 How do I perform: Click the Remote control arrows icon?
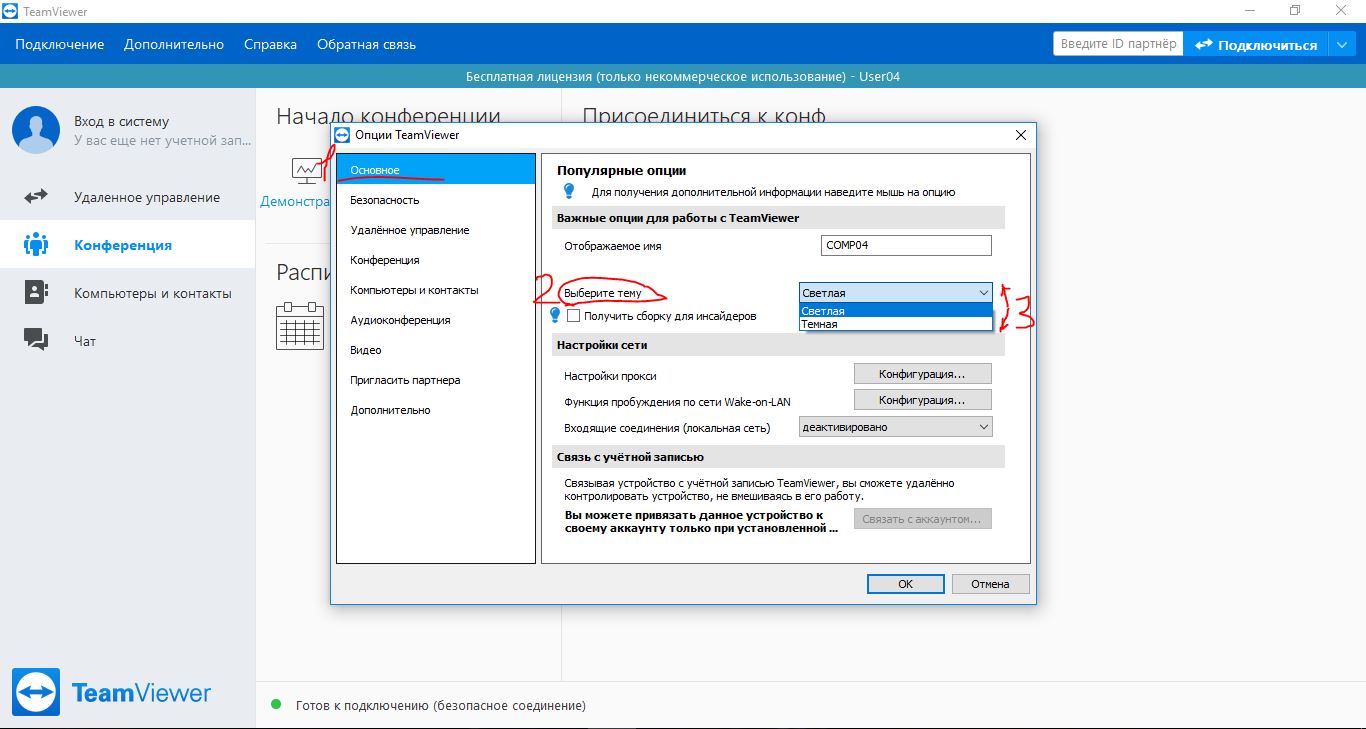[36, 197]
